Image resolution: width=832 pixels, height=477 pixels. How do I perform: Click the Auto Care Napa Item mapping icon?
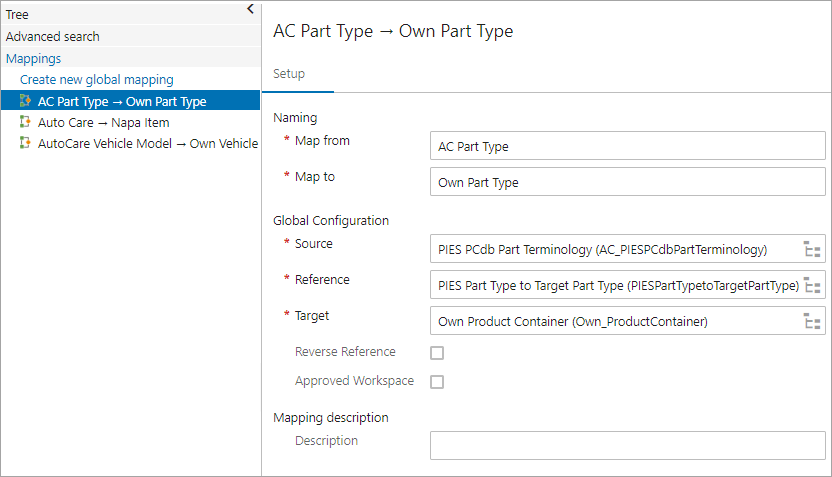[25, 122]
